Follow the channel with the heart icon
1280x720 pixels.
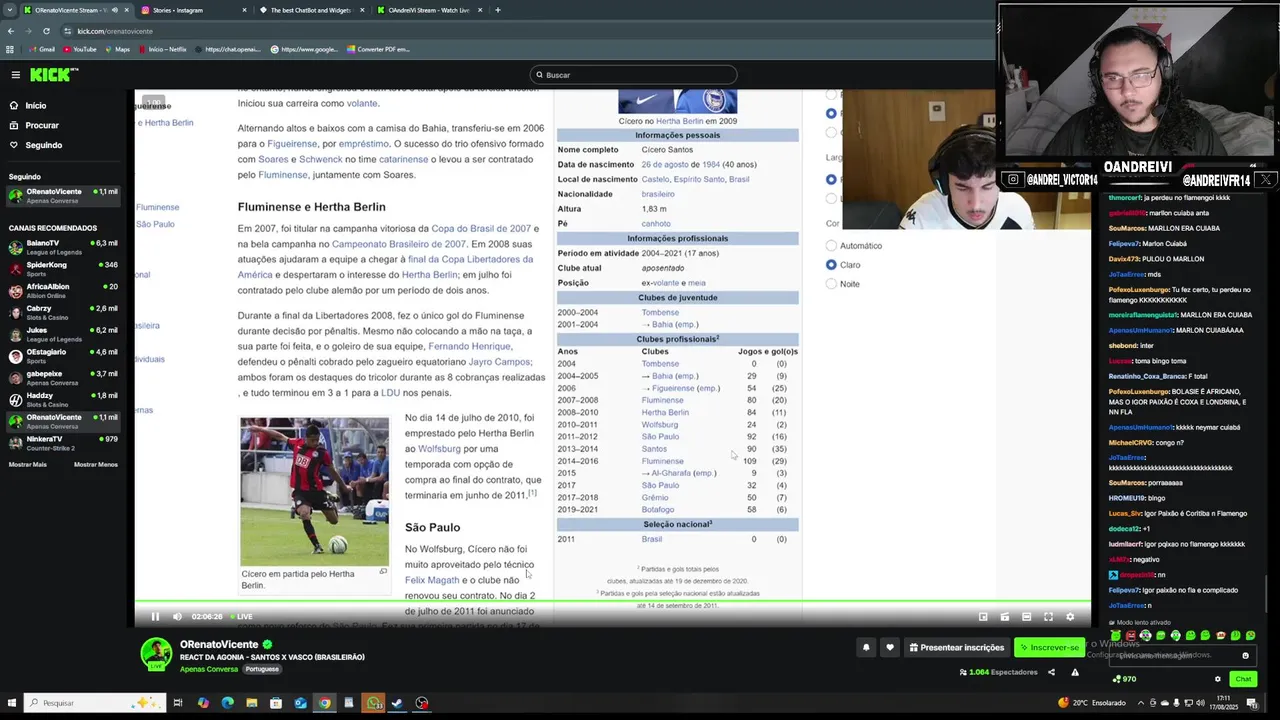coord(890,647)
